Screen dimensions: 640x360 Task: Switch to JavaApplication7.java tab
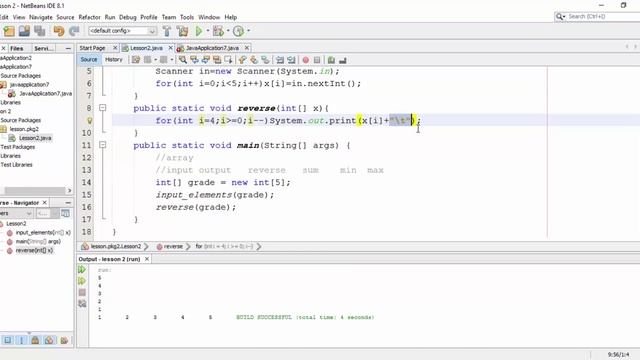(212, 48)
